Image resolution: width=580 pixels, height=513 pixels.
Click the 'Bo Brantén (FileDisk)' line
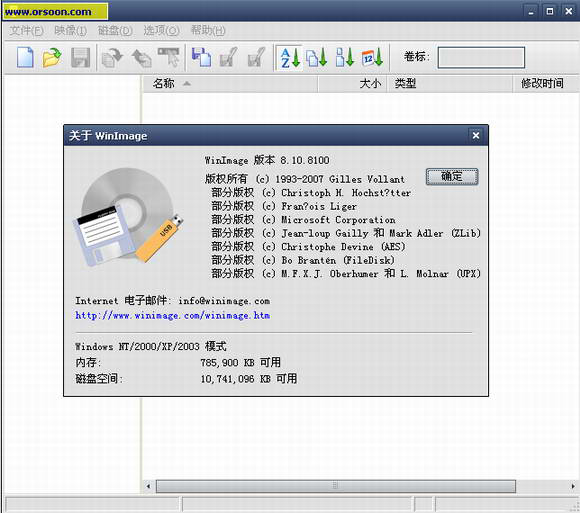[303, 260]
